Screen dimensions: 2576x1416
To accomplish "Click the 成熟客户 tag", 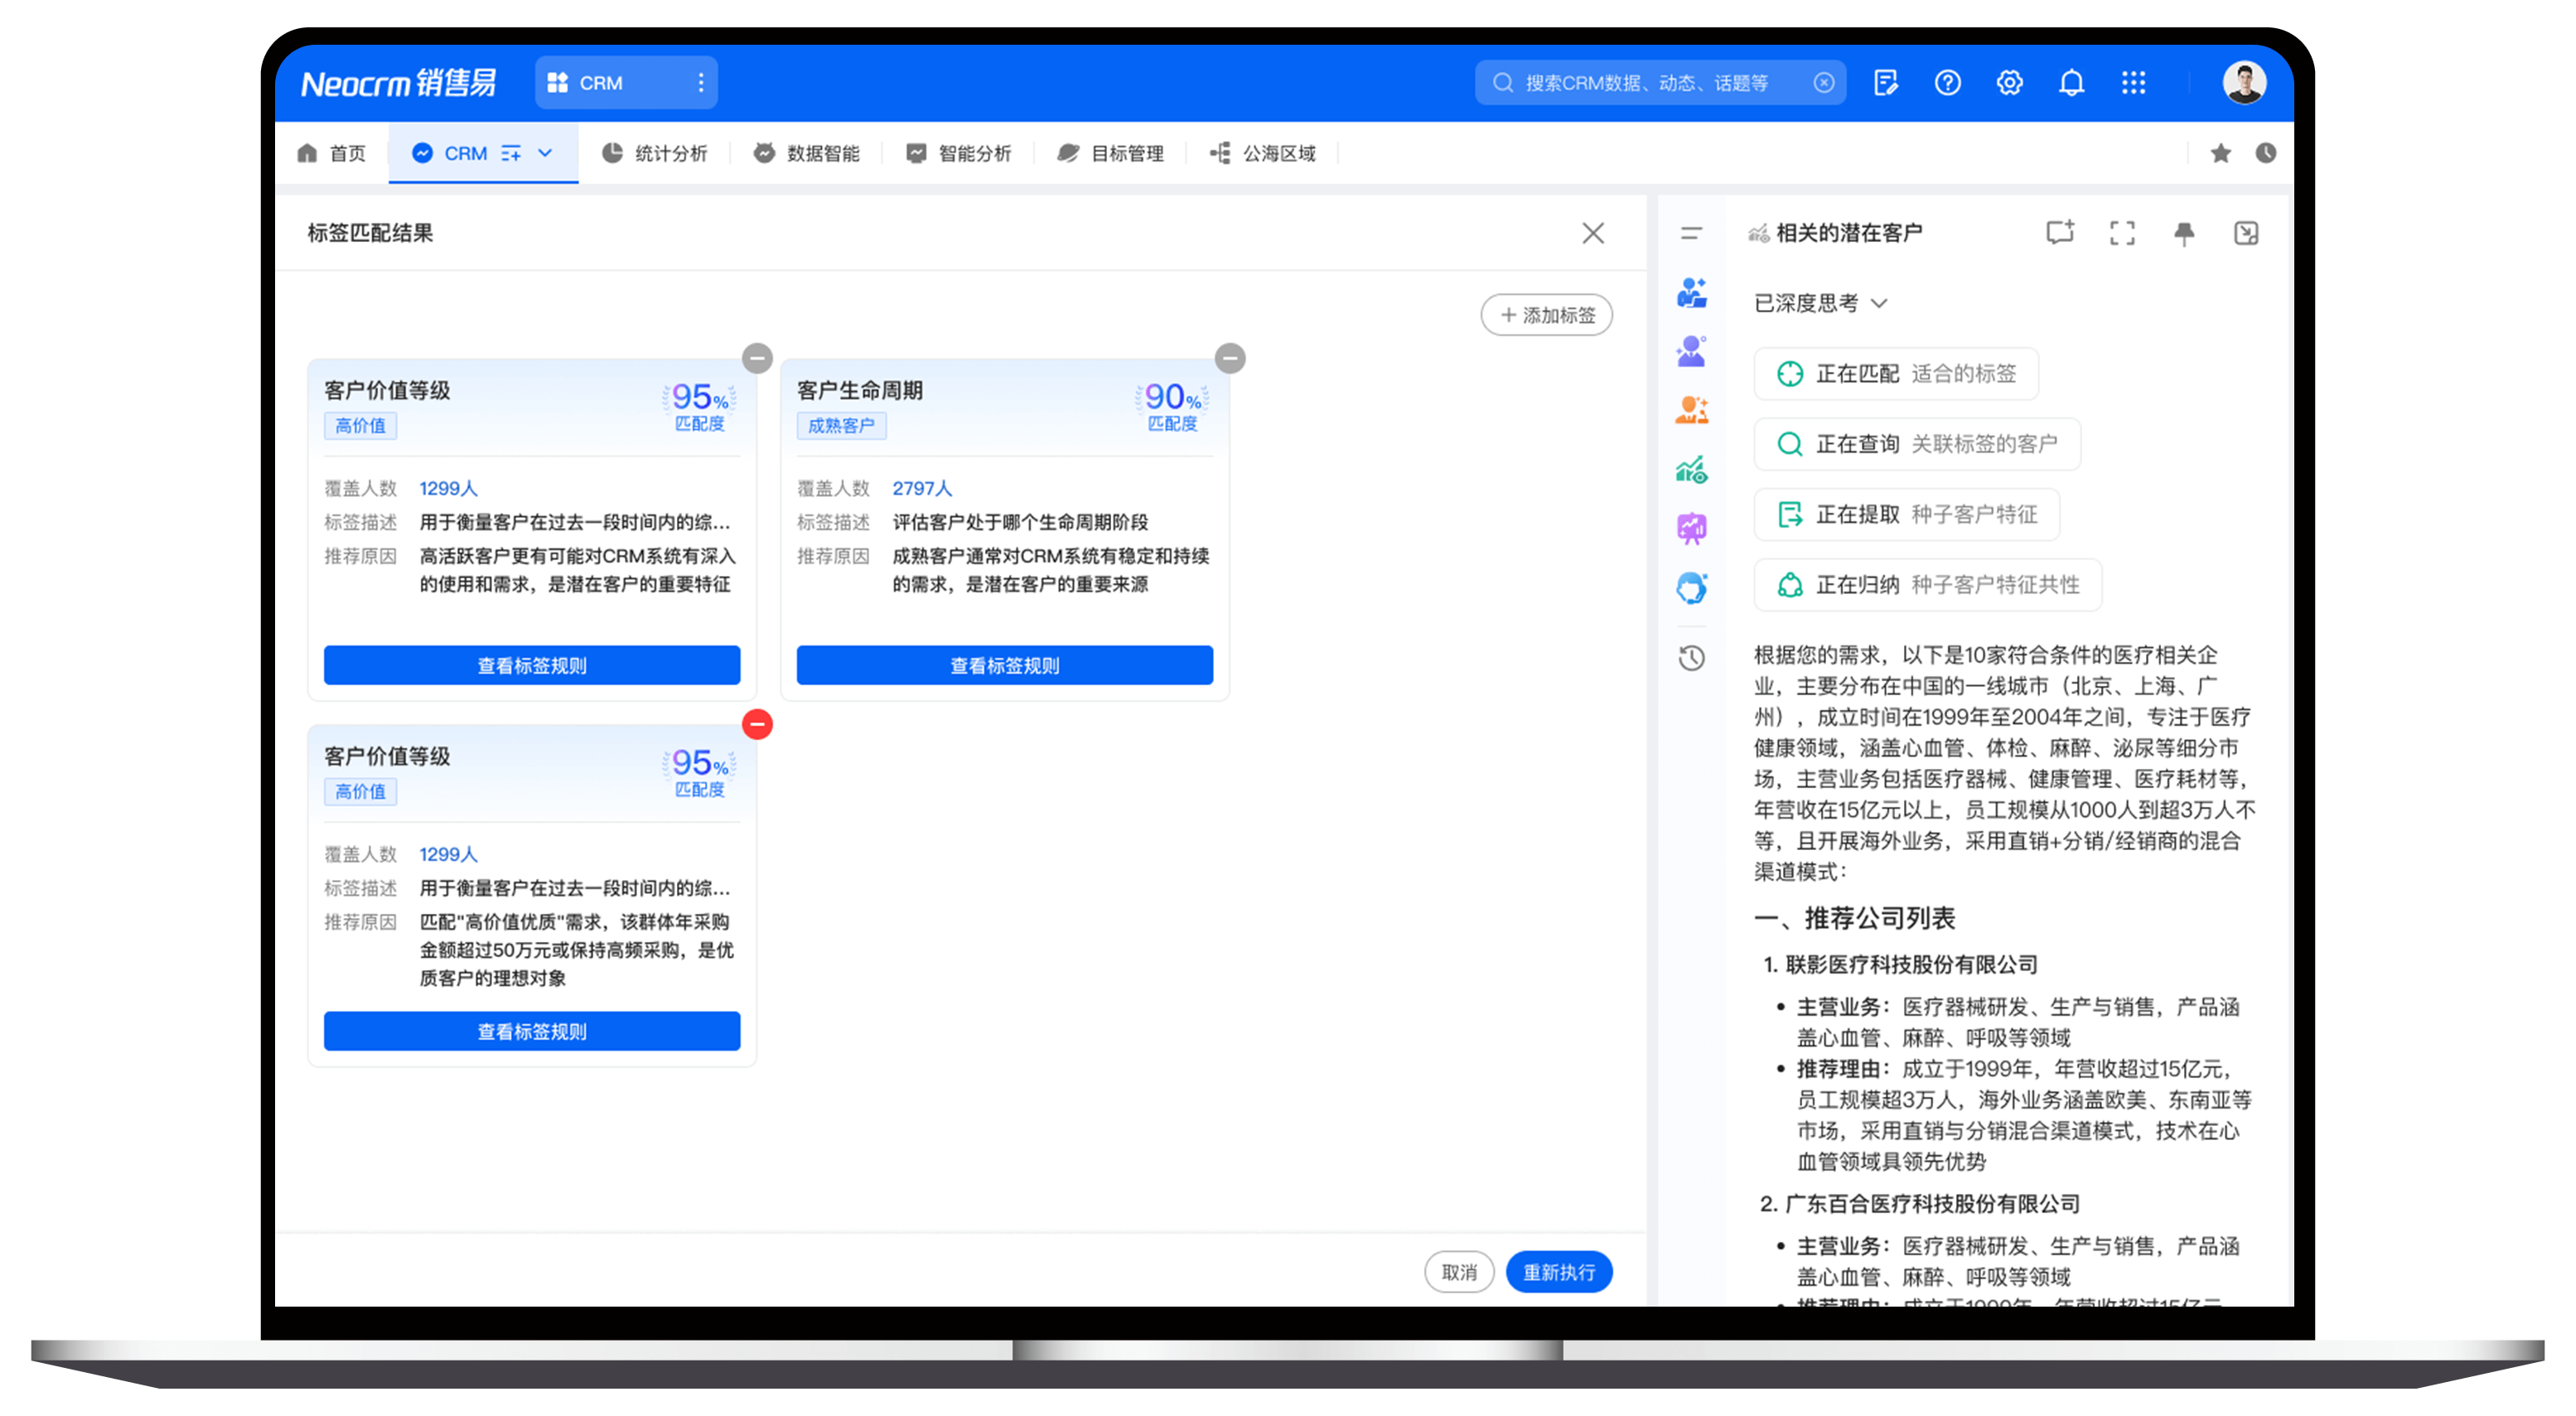I will pyautogui.click(x=841, y=425).
